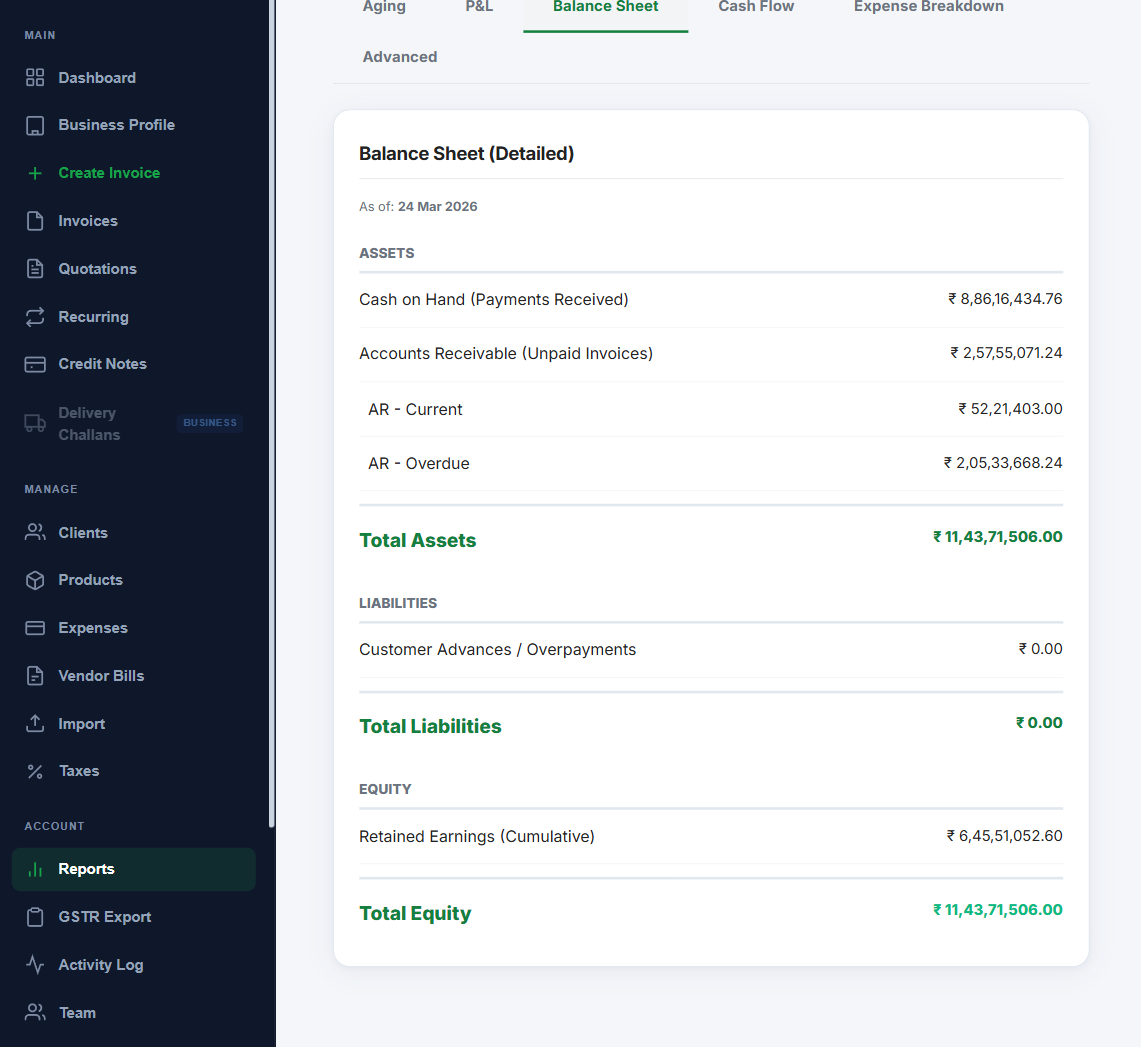Click the Taxes percent icon
Screen dimensions: 1141x1047
click(35, 771)
